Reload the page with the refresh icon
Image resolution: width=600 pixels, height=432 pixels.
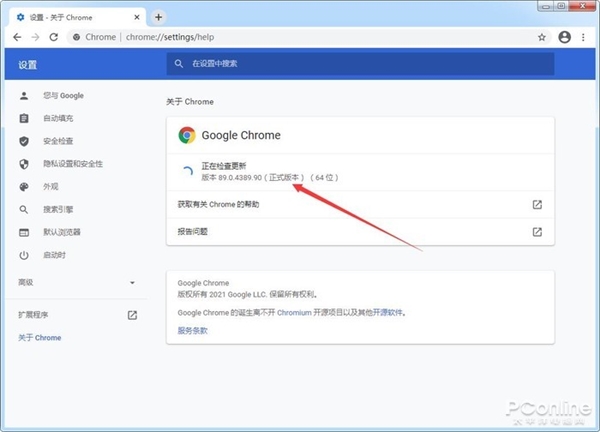coord(54,37)
